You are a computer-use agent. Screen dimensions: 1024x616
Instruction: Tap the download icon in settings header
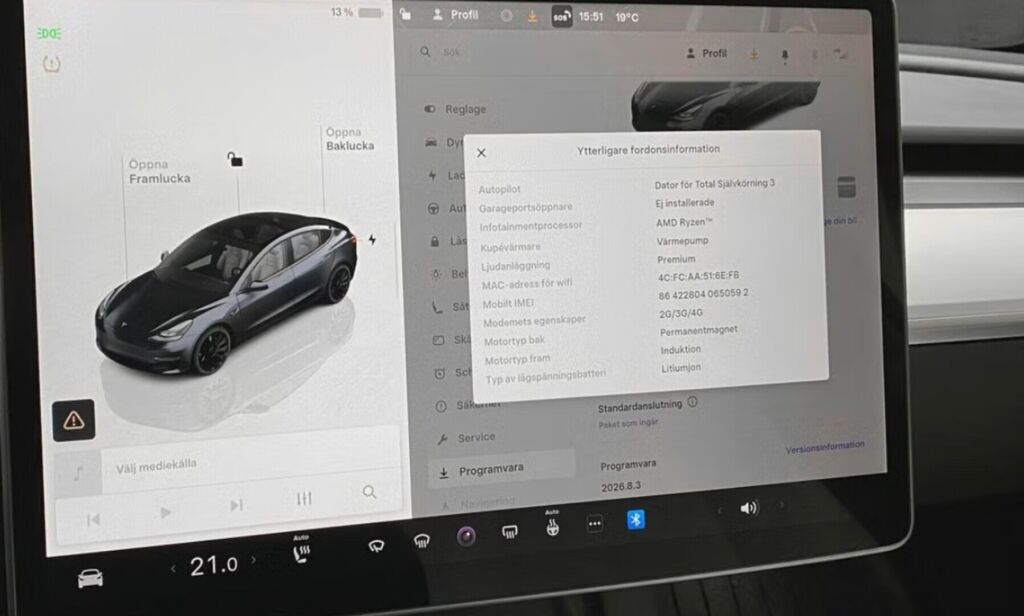[x=754, y=54]
